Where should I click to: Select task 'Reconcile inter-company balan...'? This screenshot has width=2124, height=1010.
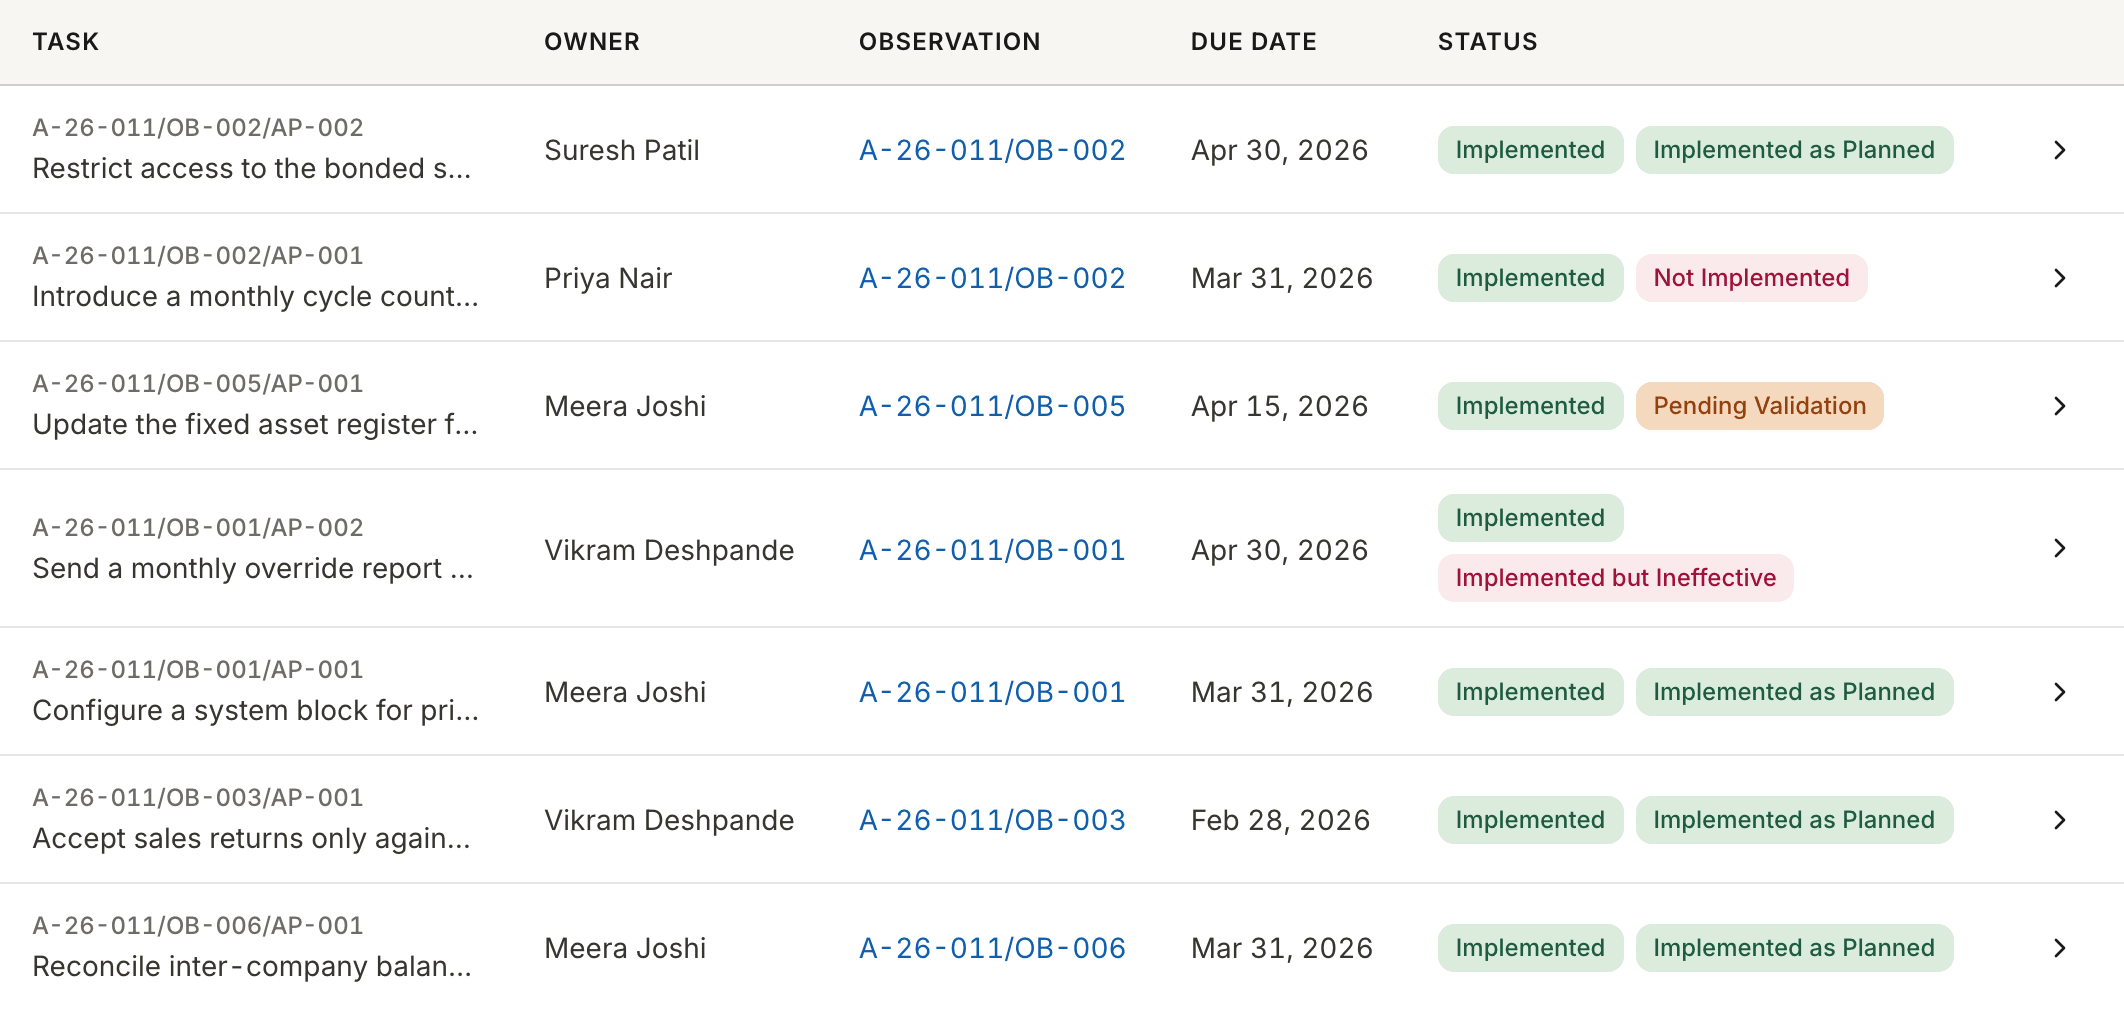point(252,967)
